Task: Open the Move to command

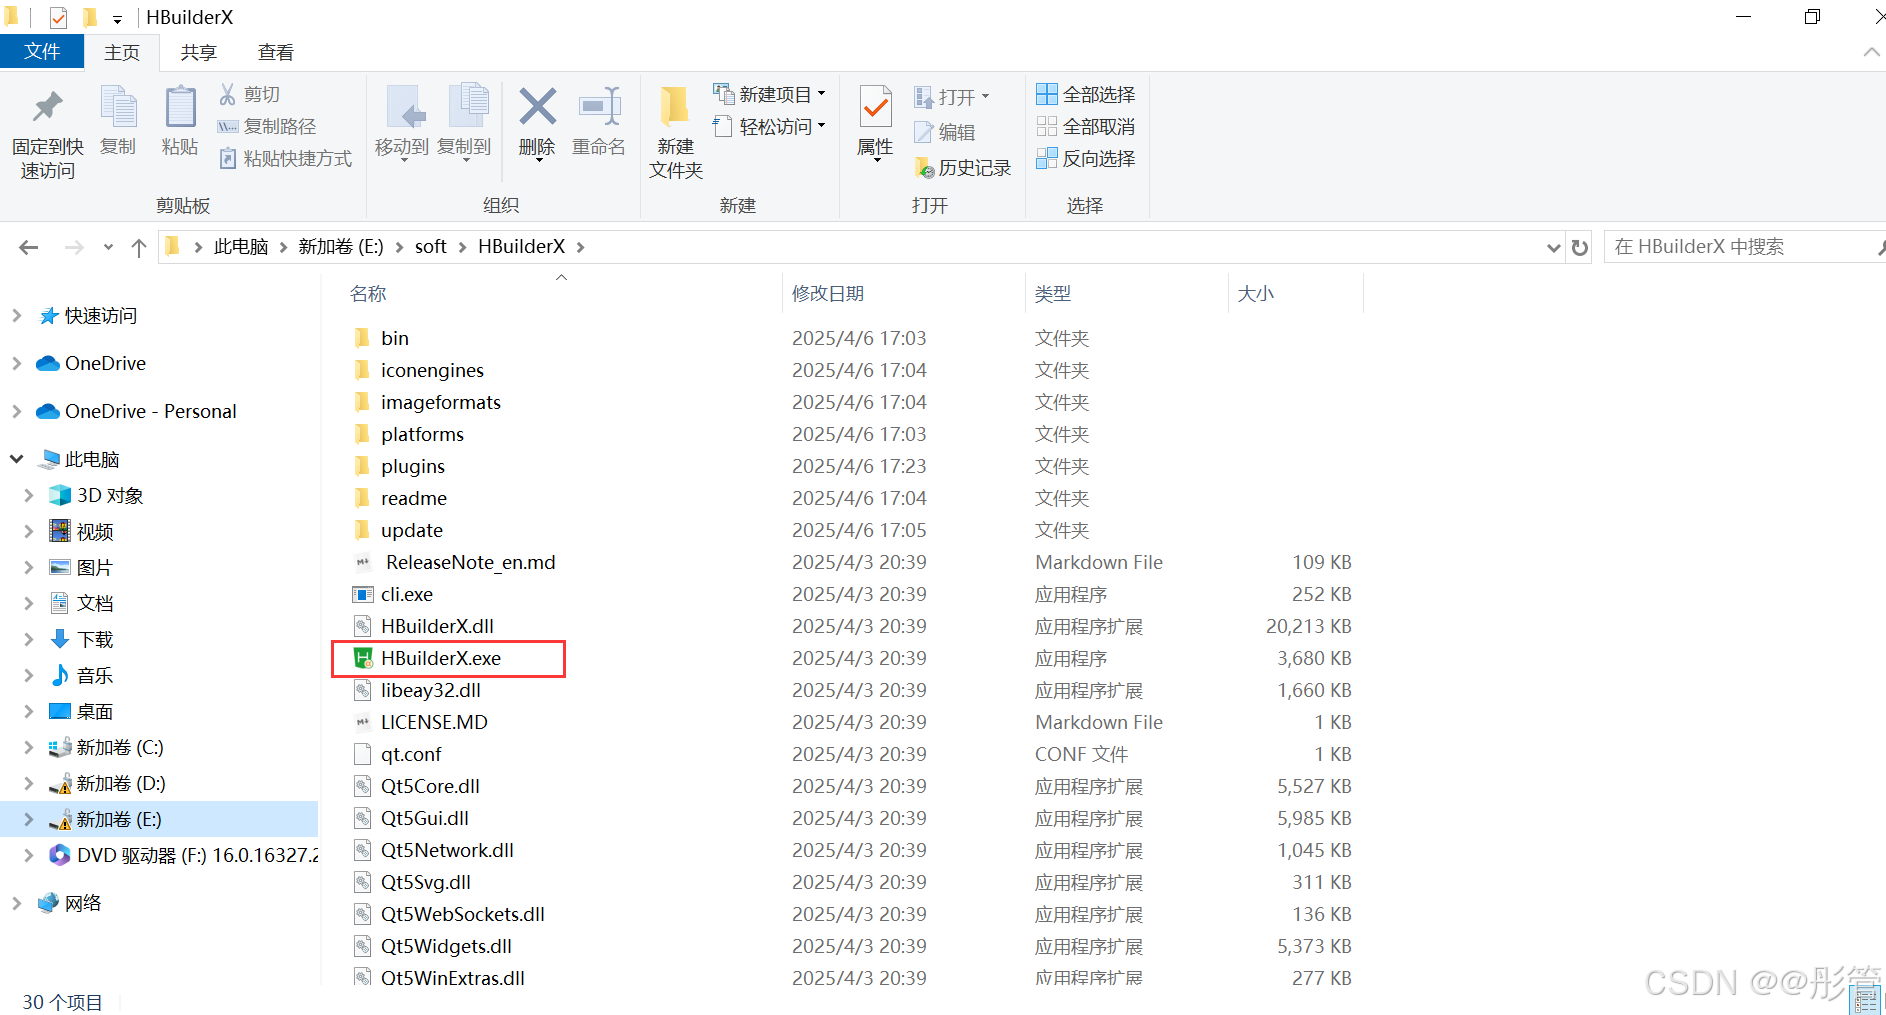Action: click(402, 122)
